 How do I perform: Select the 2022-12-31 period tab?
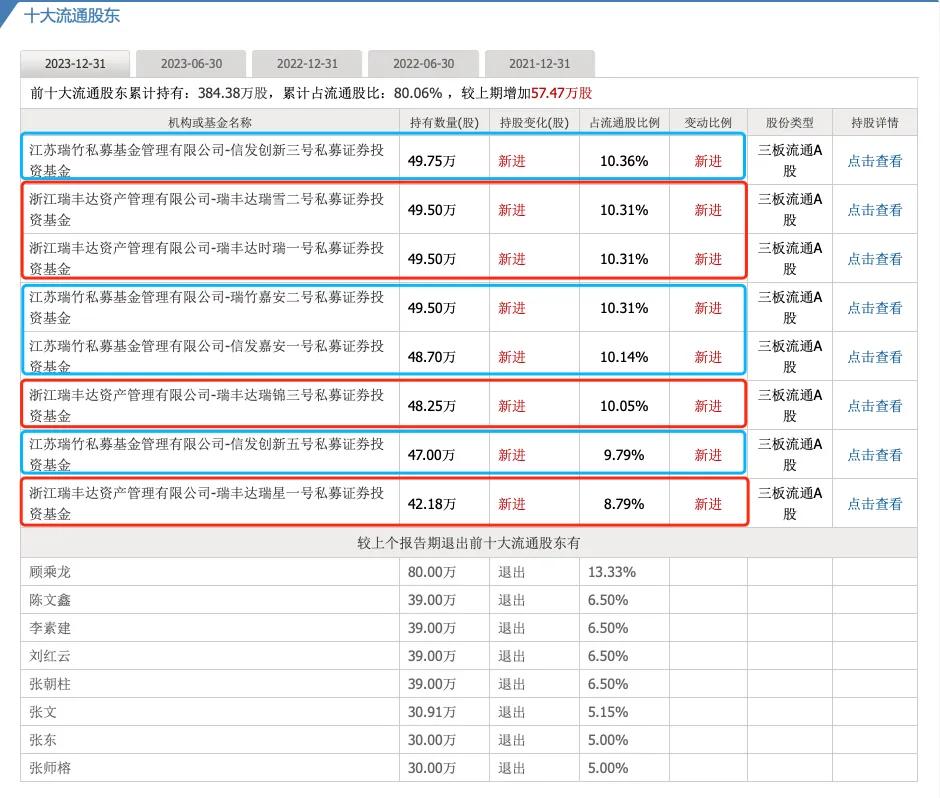tap(306, 62)
